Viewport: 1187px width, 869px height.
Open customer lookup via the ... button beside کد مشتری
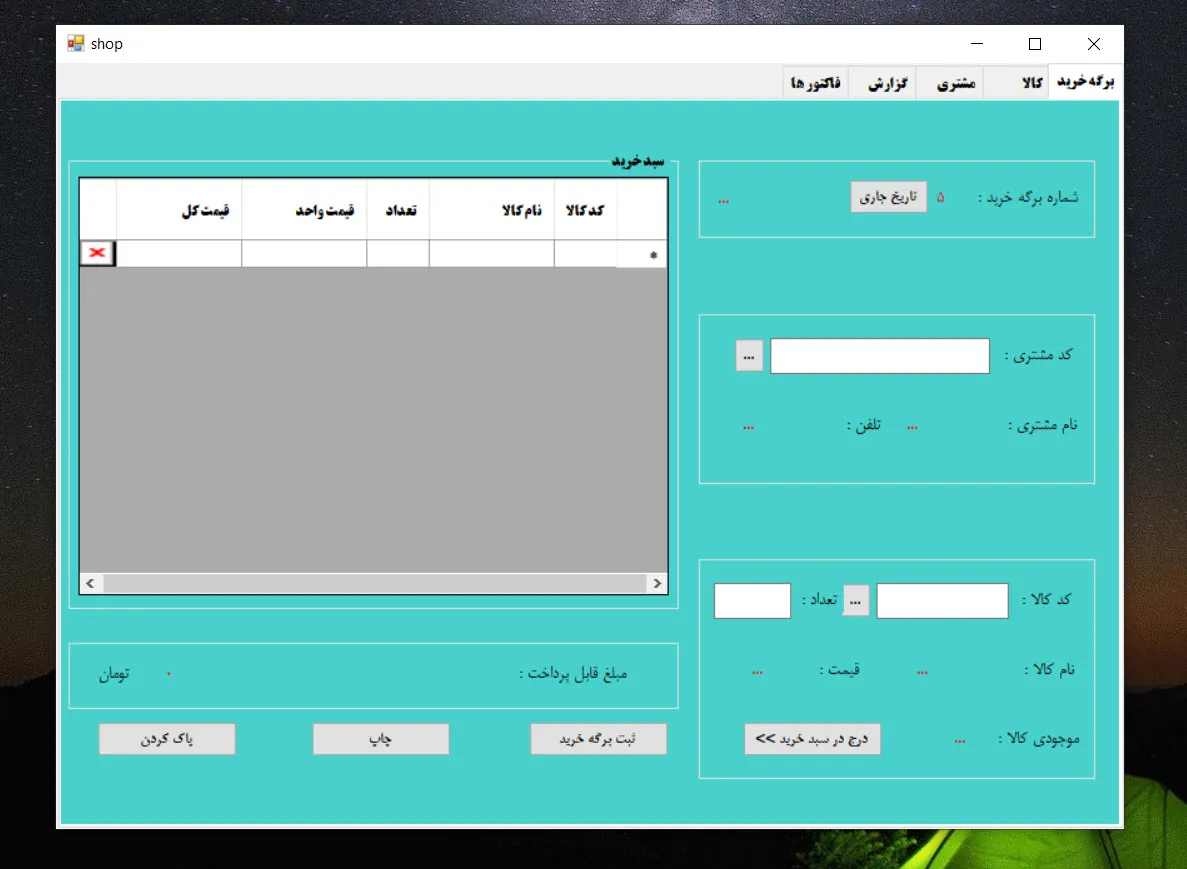click(x=749, y=355)
